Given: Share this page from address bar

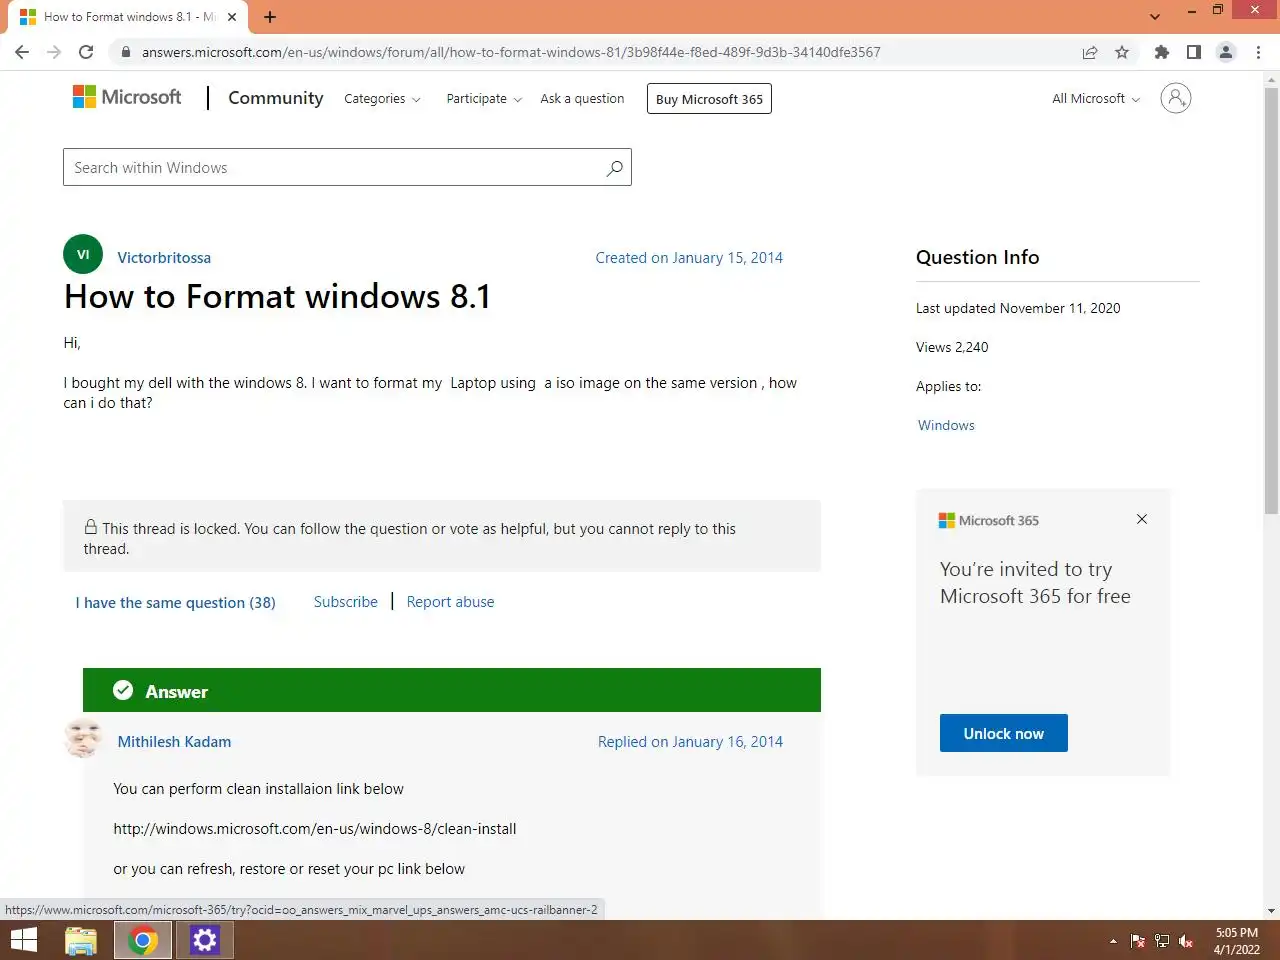Looking at the screenshot, I should point(1090,52).
